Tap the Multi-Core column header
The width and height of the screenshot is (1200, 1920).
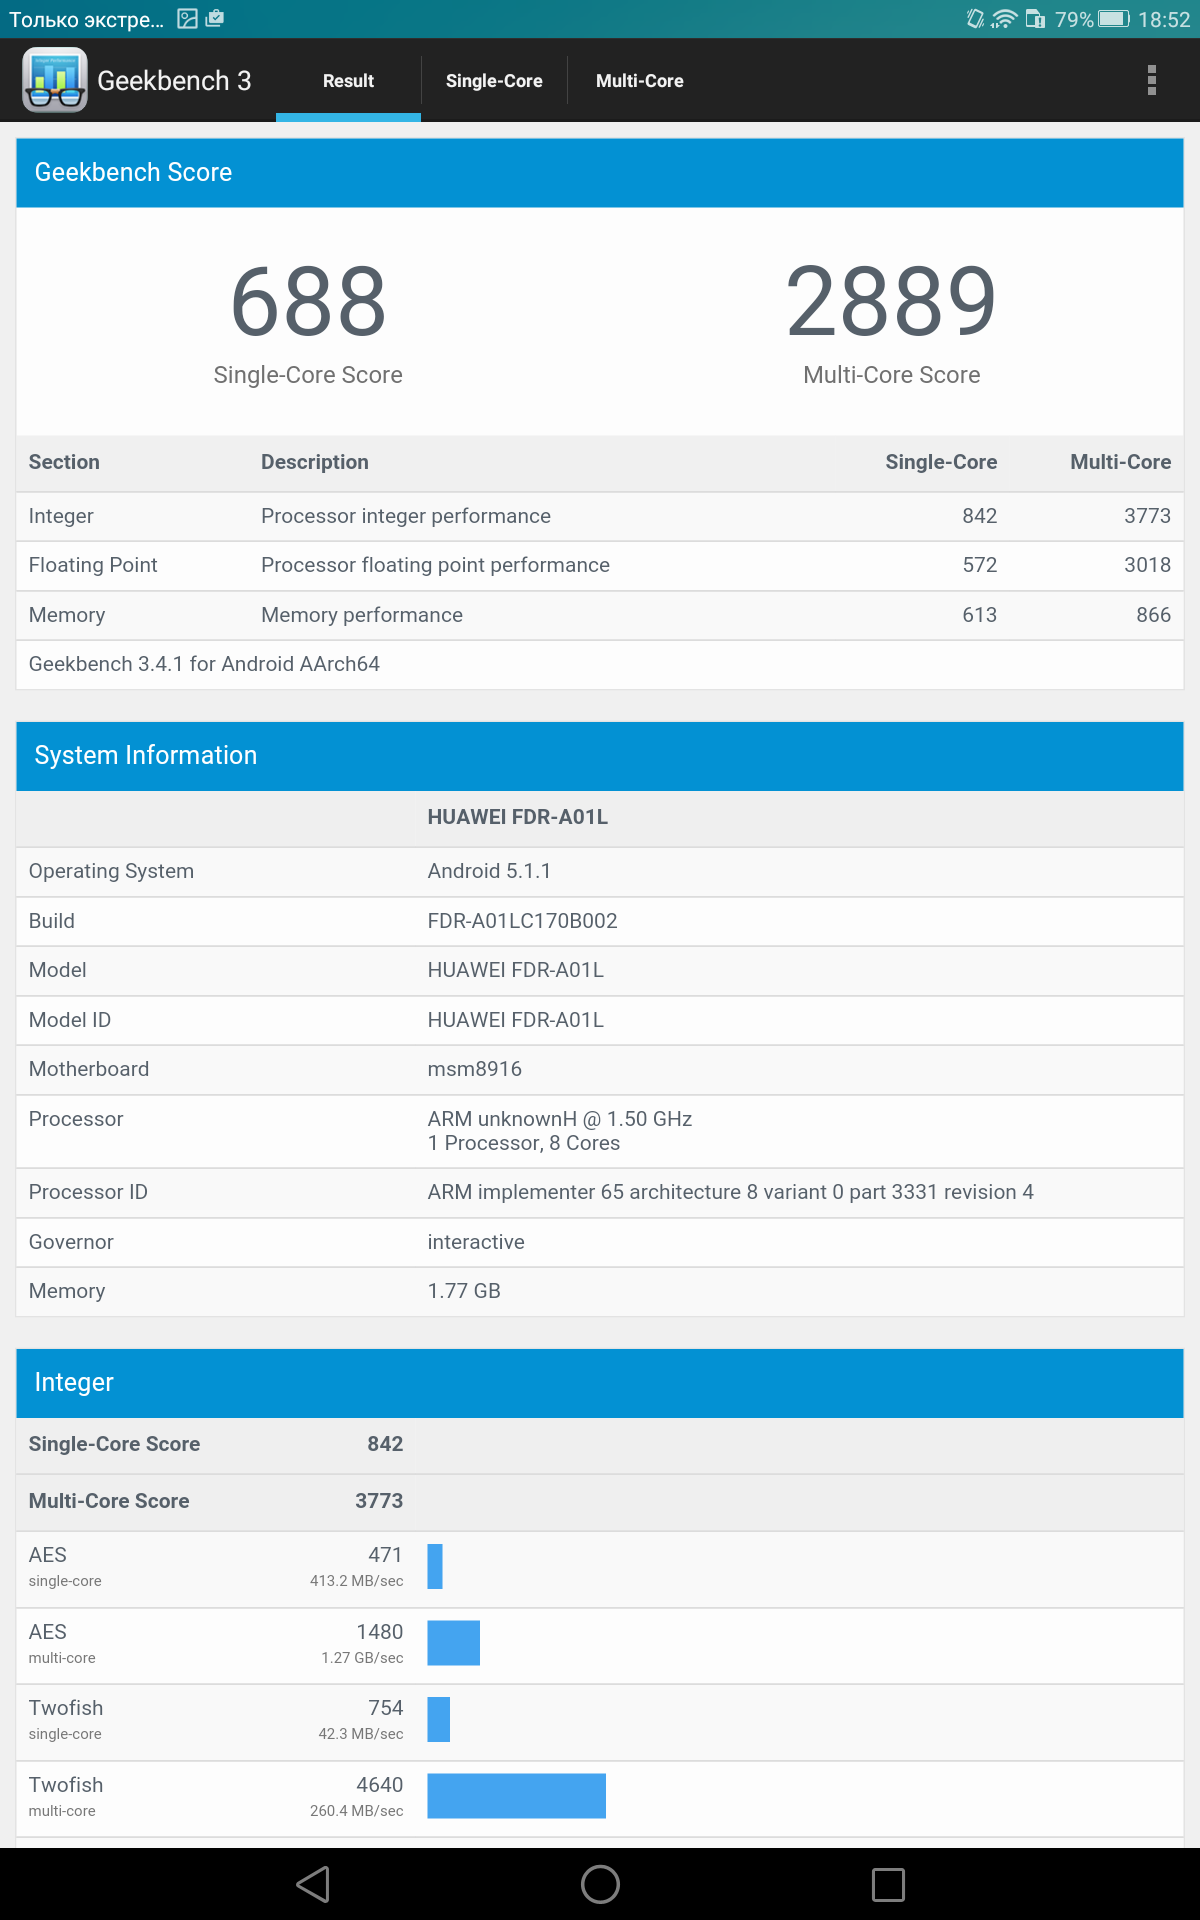(1121, 462)
